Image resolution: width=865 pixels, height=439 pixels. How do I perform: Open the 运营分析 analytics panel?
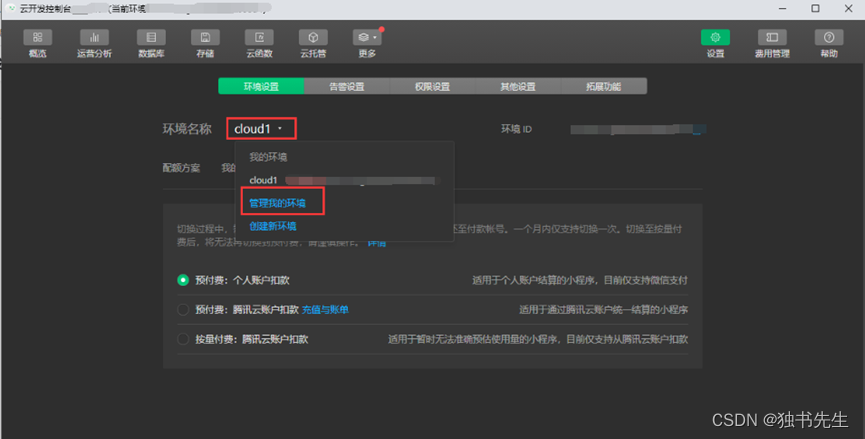coord(94,44)
